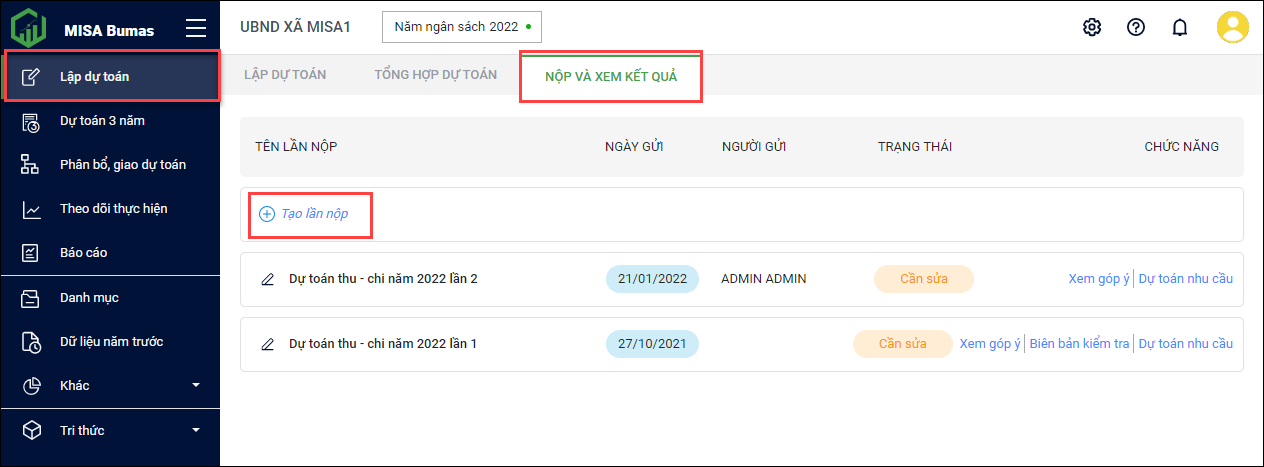Collapse the sidebar using hamburger menu icon
This screenshot has height=467, width=1264.
pos(195,28)
